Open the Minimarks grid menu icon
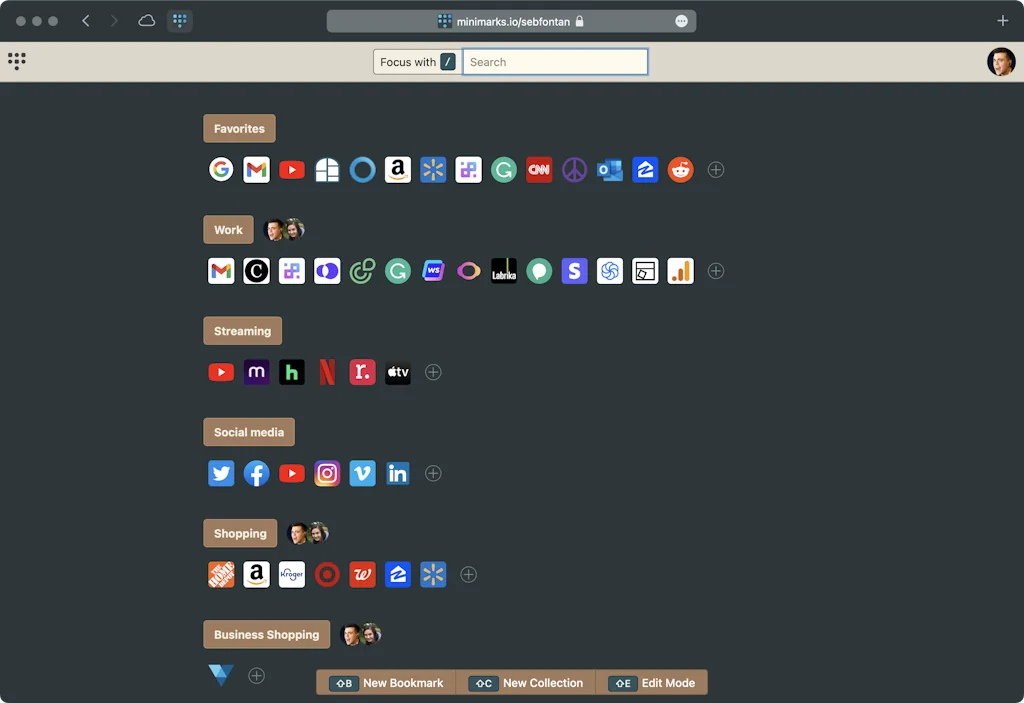This screenshot has width=1024, height=703. (x=17, y=61)
